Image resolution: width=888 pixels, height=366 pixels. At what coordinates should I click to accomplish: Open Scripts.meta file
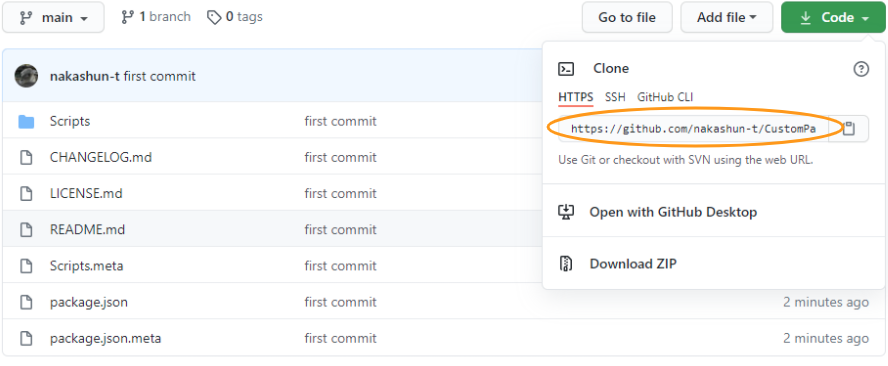pos(87,266)
